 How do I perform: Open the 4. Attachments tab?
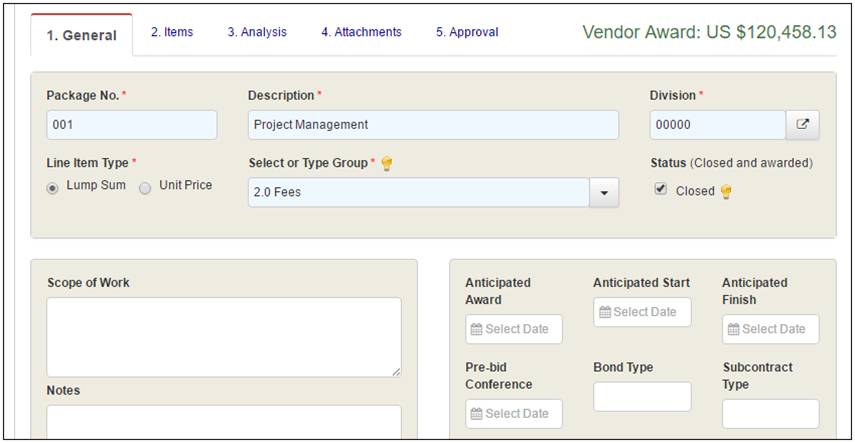[x=361, y=32]
